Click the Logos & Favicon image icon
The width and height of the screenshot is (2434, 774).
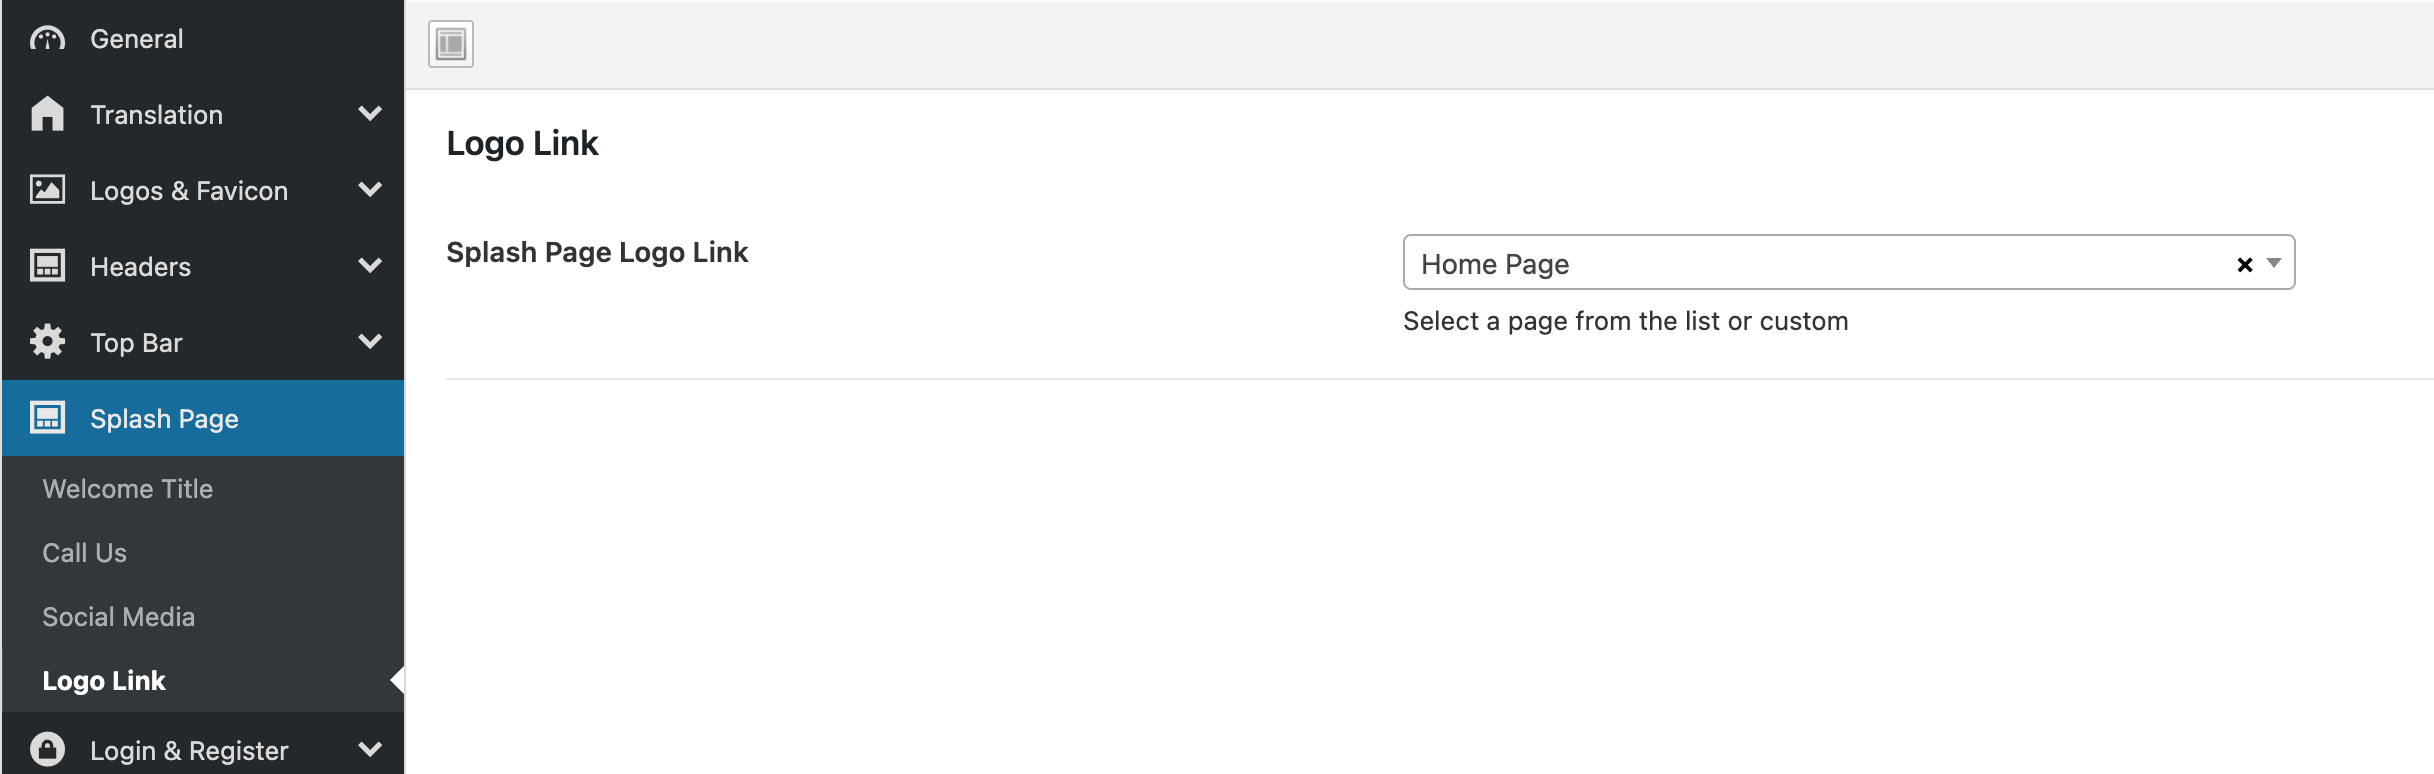tap(47, 190)
